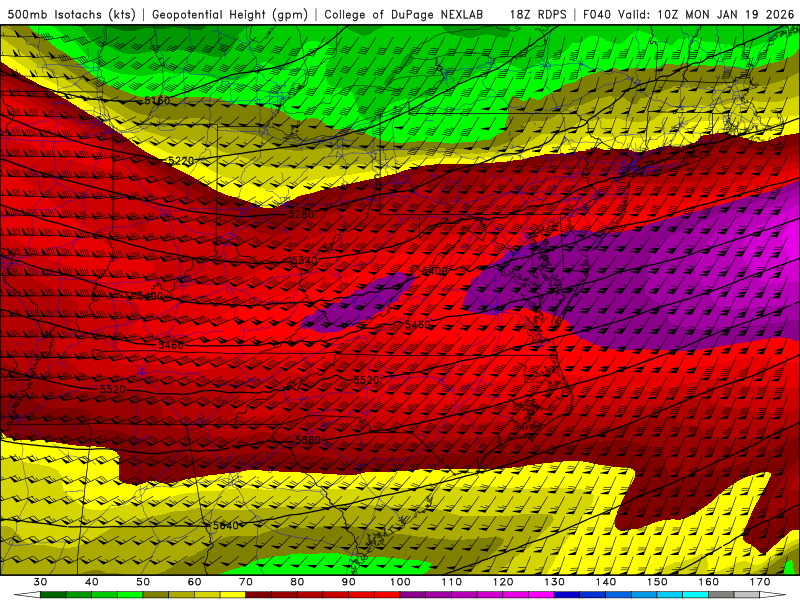800x600 pixels.
Task: Click the 40 value on the color scale
Action: tap(91, 582)
